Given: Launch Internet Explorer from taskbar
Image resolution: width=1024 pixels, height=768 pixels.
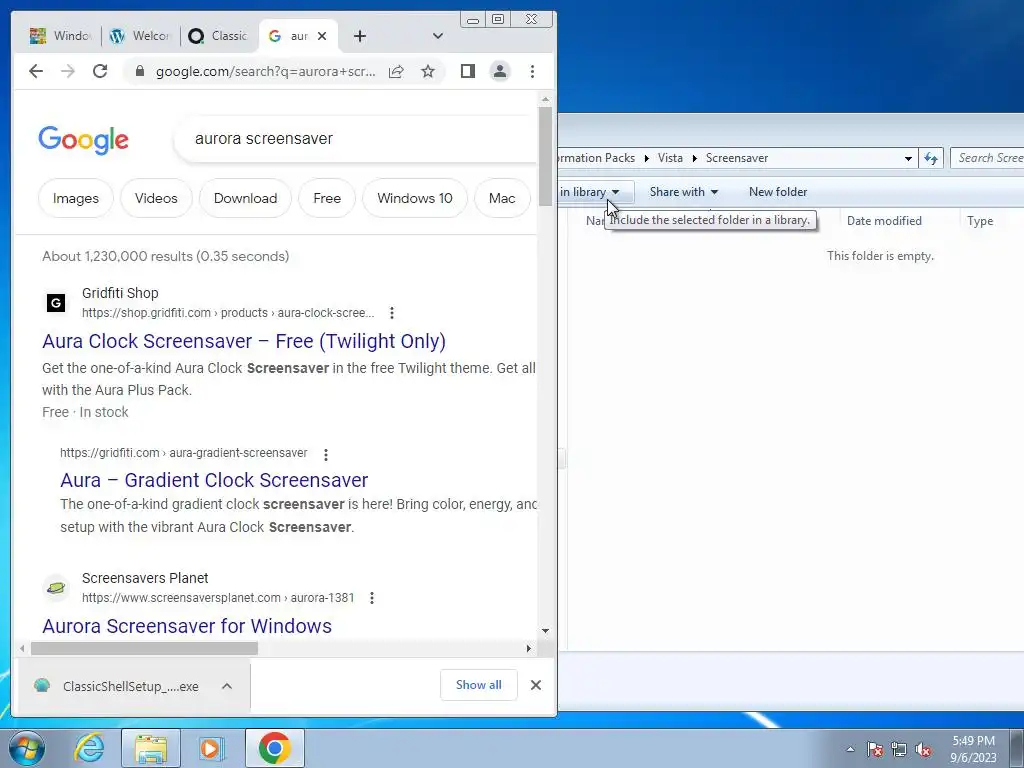Looking at the screenshot, I should [89, 748].
